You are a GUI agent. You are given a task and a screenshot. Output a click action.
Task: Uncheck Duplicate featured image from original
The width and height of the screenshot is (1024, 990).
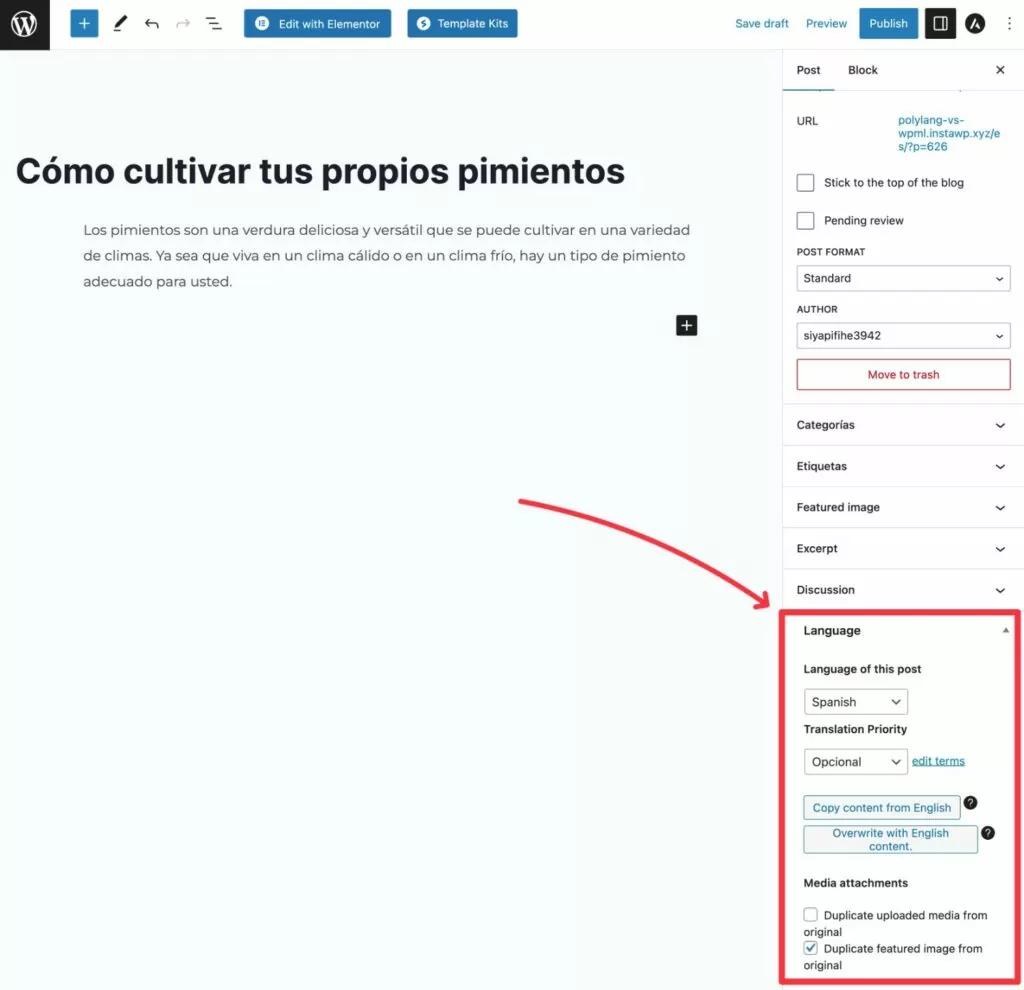(x=810, y=948)
